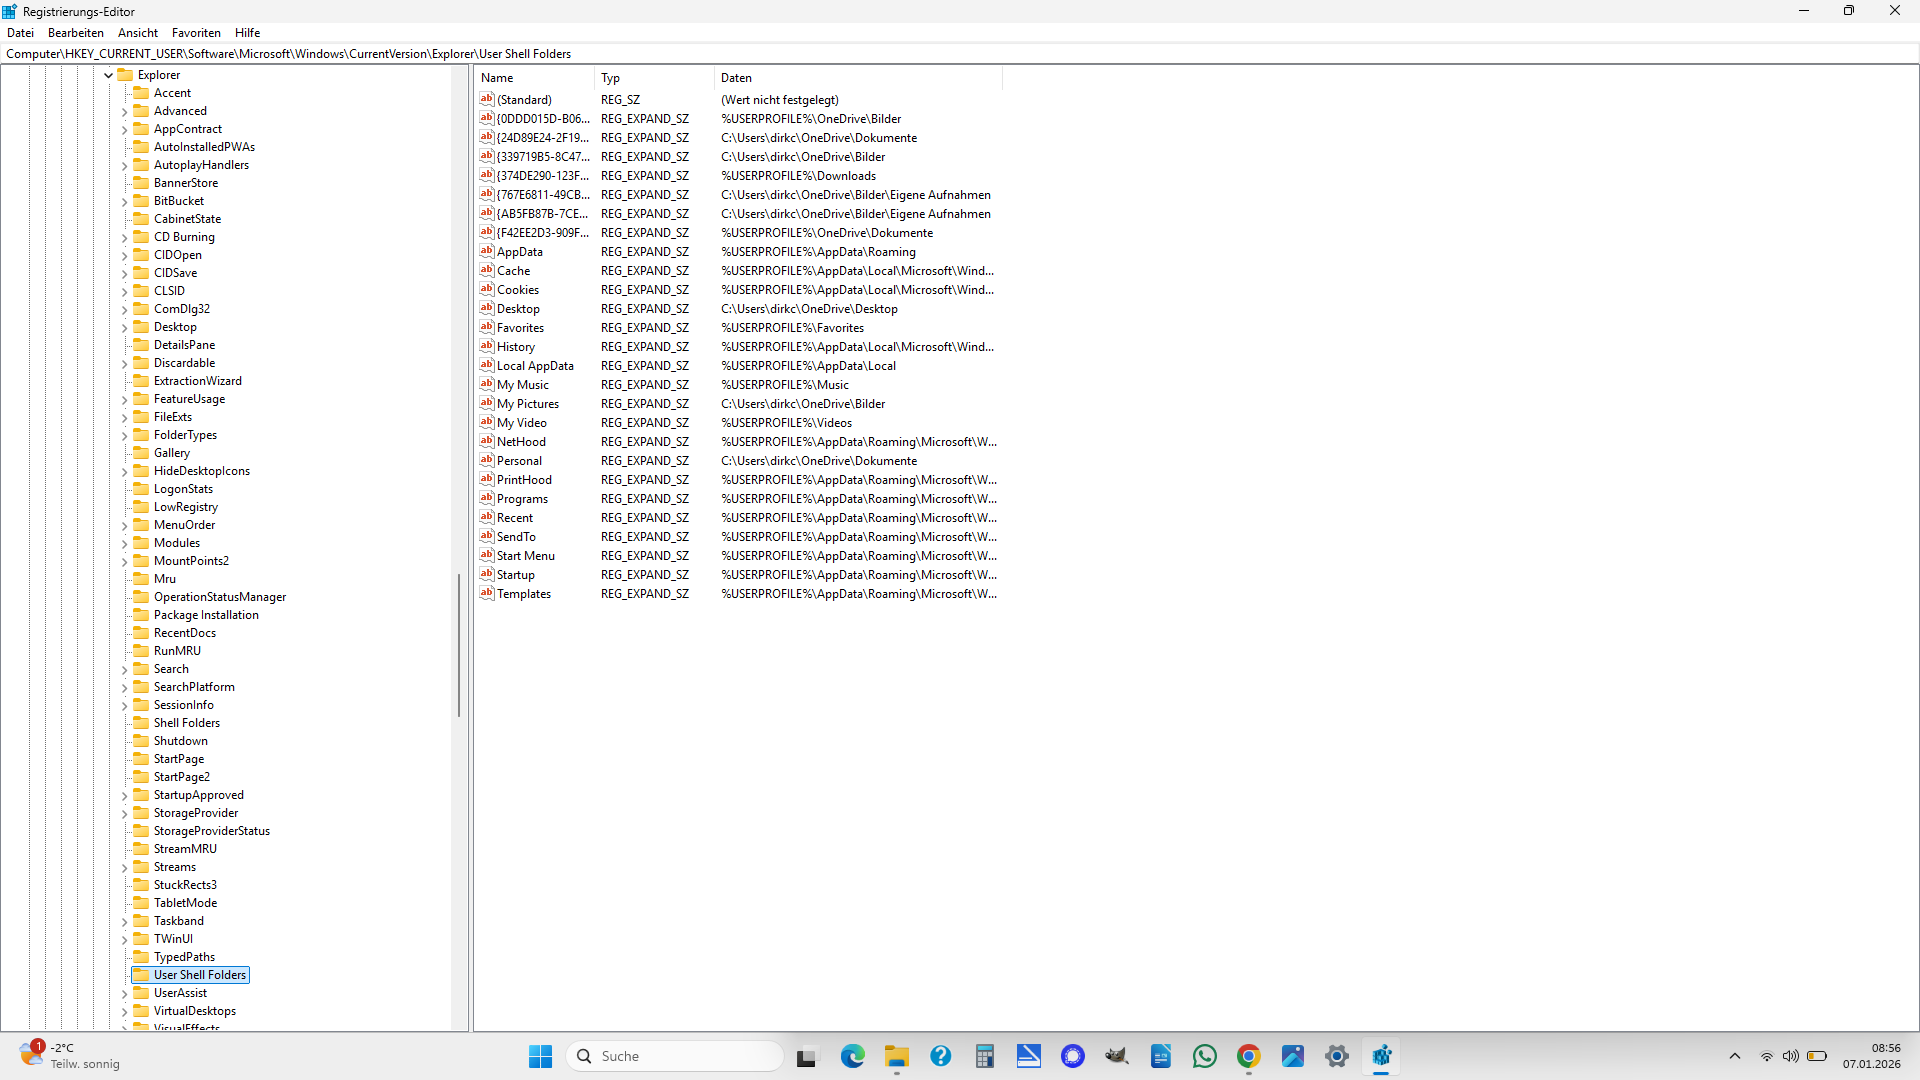Sort values by the Typ column header
1920x1080 pixels.
[654, 78]
